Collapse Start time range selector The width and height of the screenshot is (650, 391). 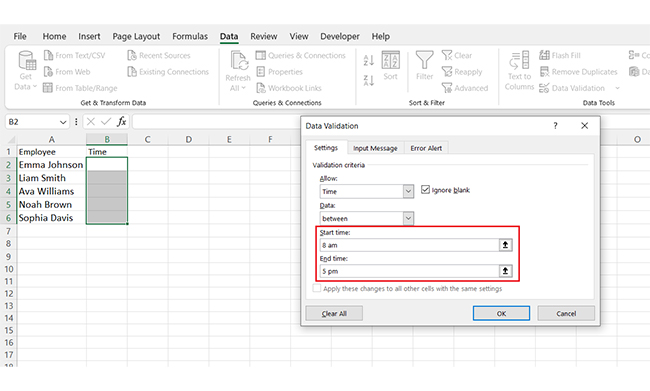[x=505, y=245]
